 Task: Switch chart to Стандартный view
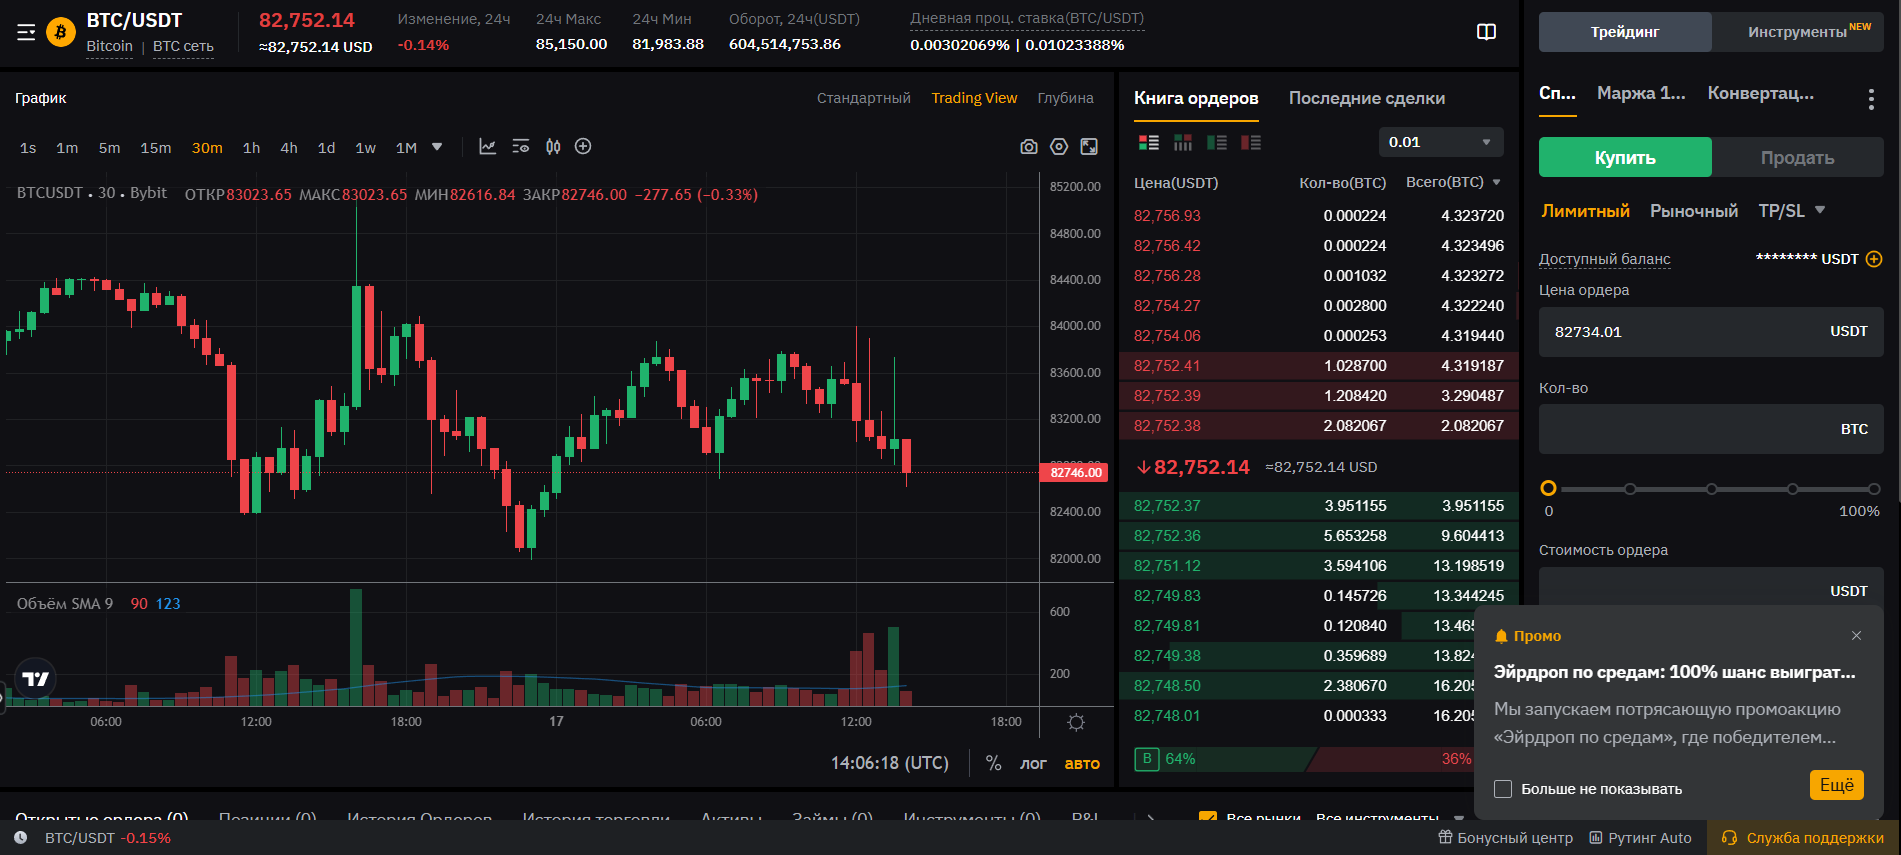(863, 98)
